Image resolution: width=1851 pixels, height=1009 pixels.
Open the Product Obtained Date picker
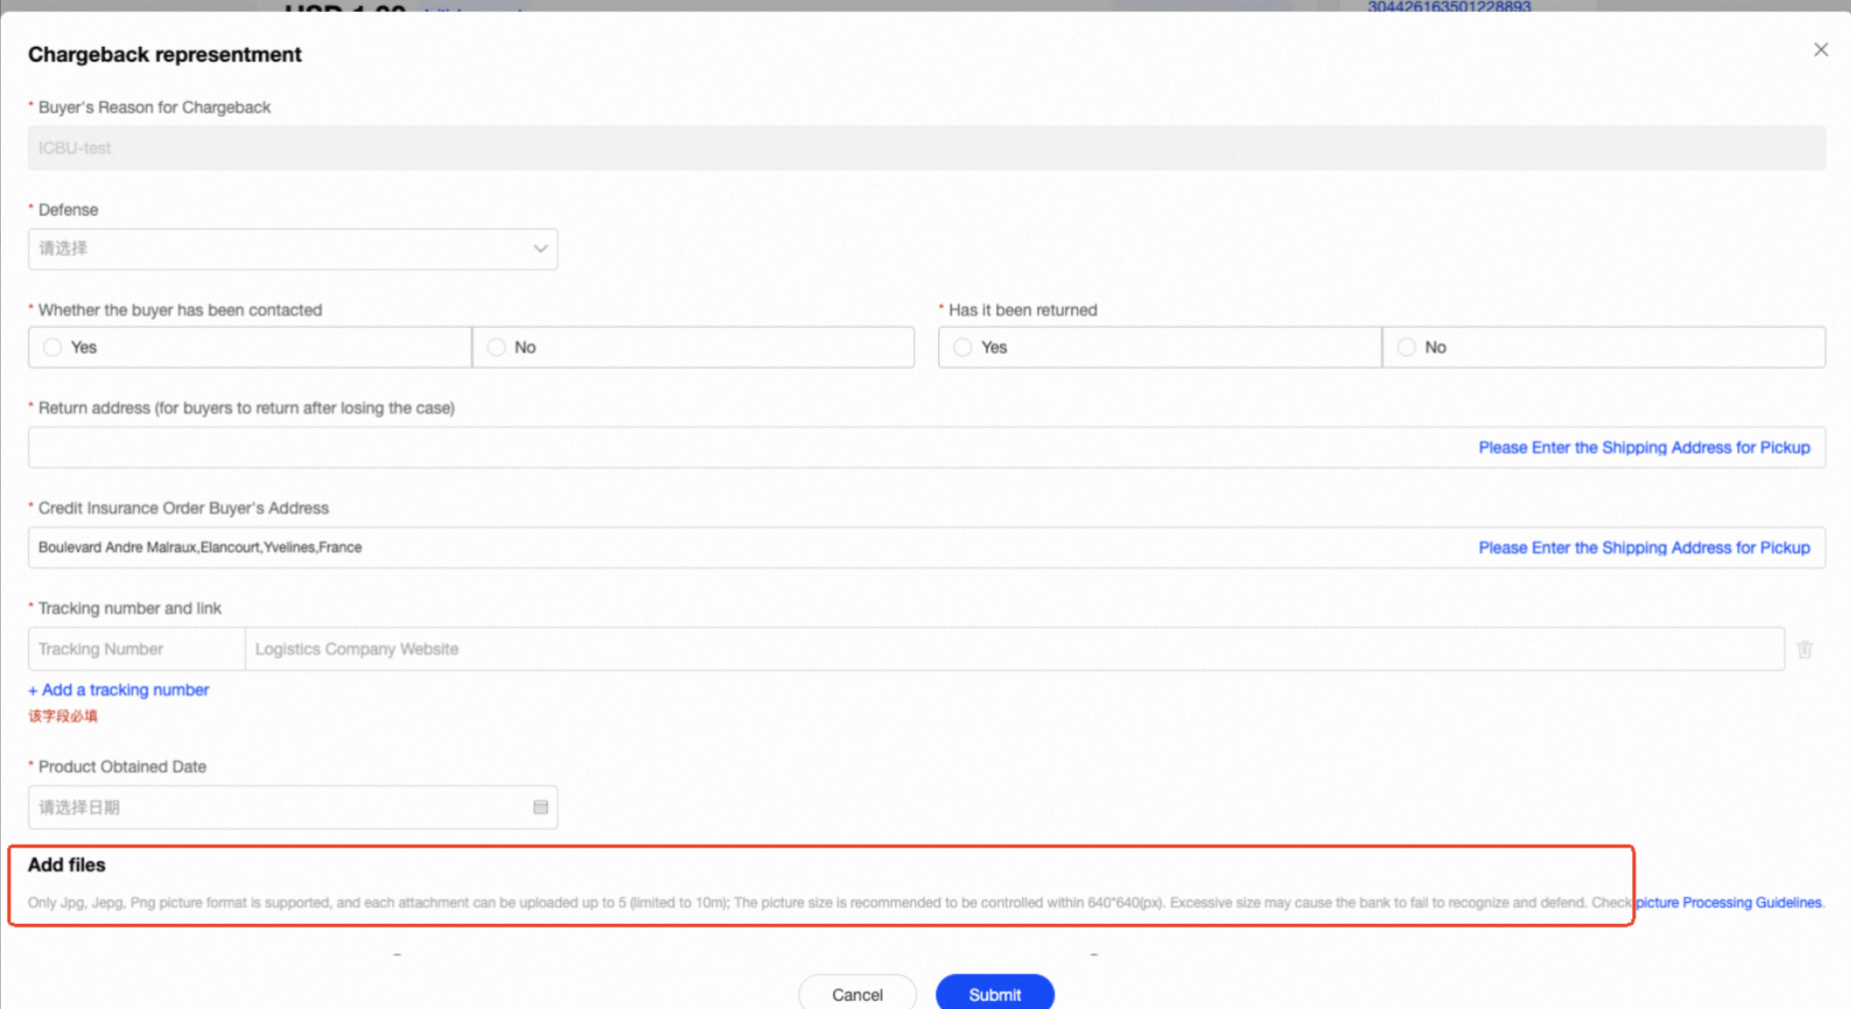tap(293, 807)
